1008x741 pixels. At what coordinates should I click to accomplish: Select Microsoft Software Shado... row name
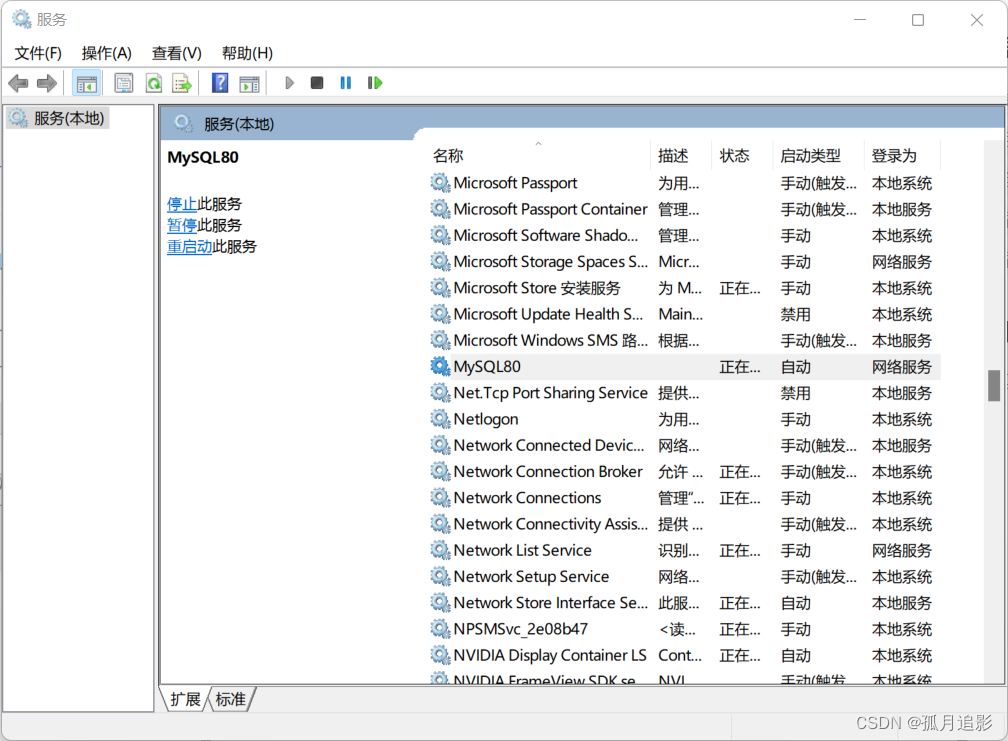coord(546,235)
